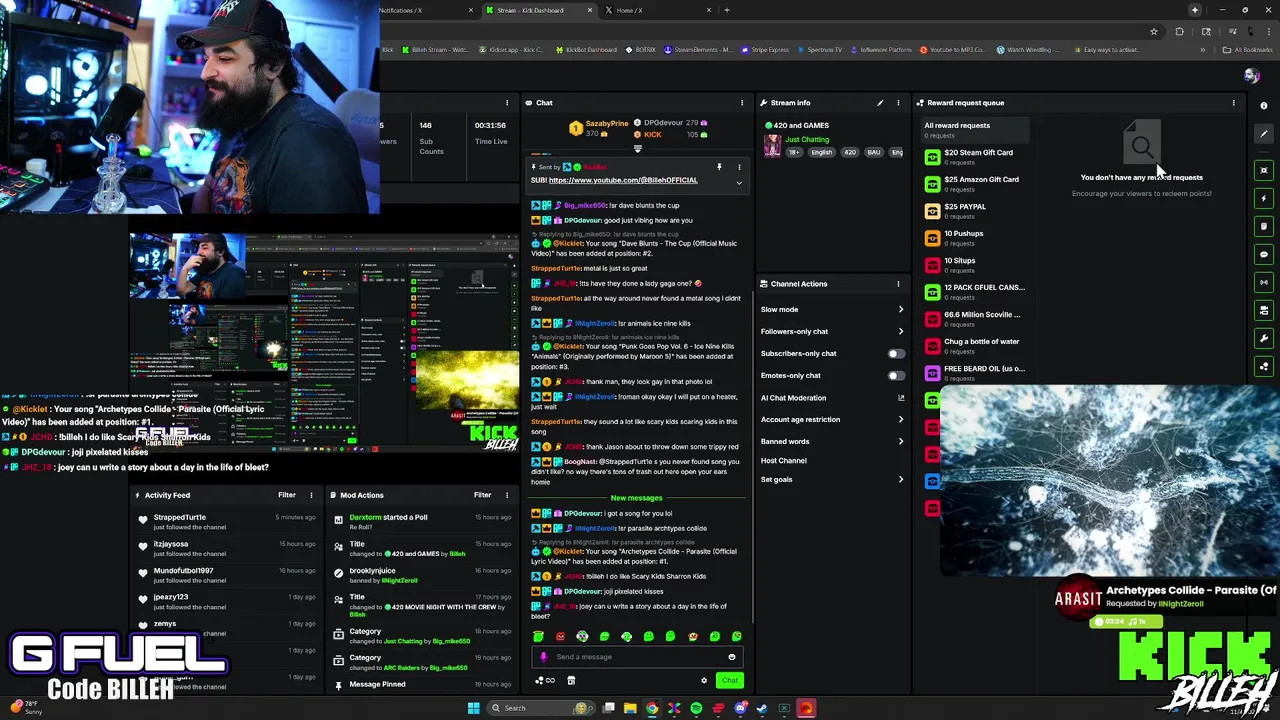The image size is (1280, 720).
Task: Toggle Emotes-only chat switch
Action: [x=895, y=376]
